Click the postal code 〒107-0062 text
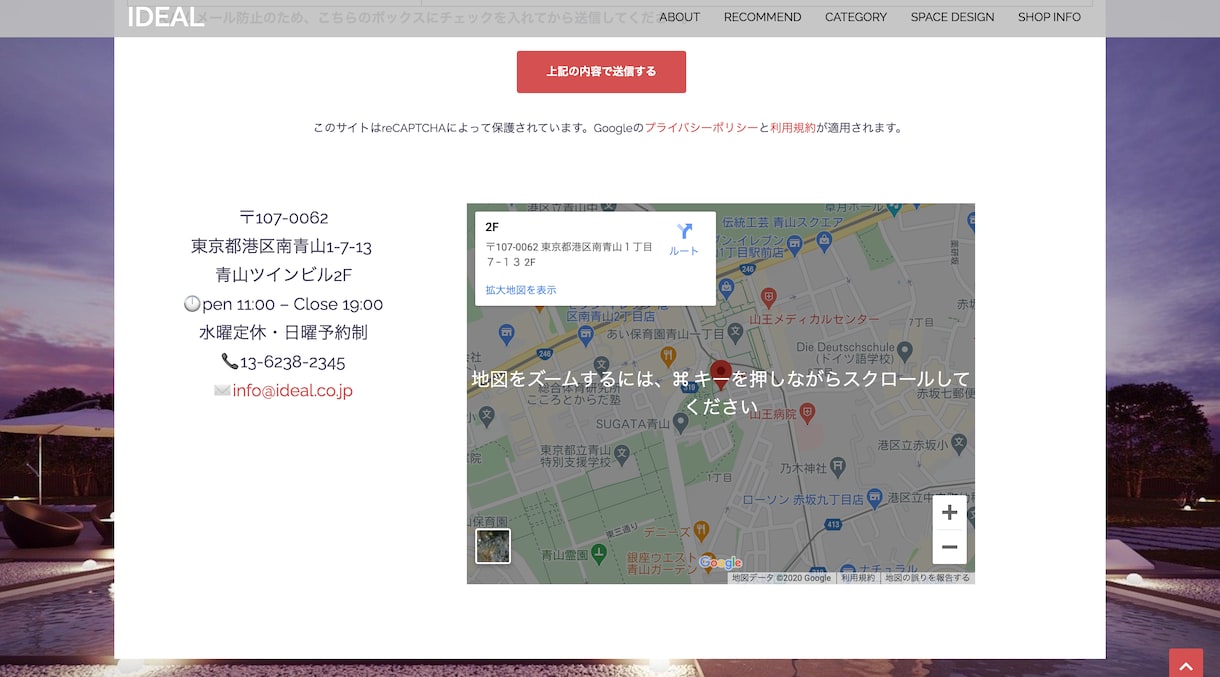Viewport: 1220px width, 677px height. [x=283, y=218]
